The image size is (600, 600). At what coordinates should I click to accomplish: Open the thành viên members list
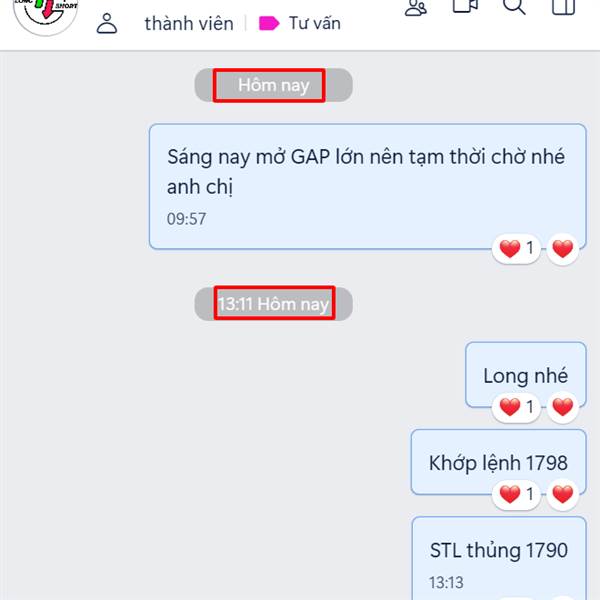coord(189,24)
